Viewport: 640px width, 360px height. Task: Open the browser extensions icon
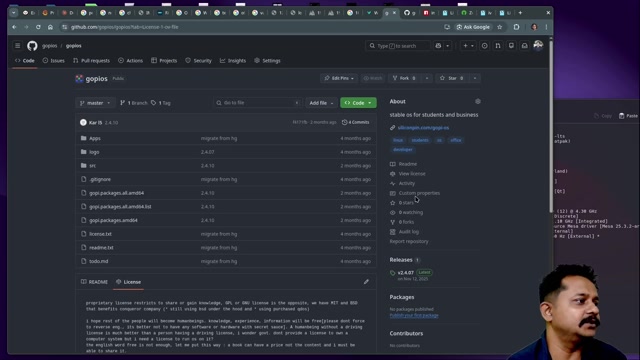coord(516,27)
